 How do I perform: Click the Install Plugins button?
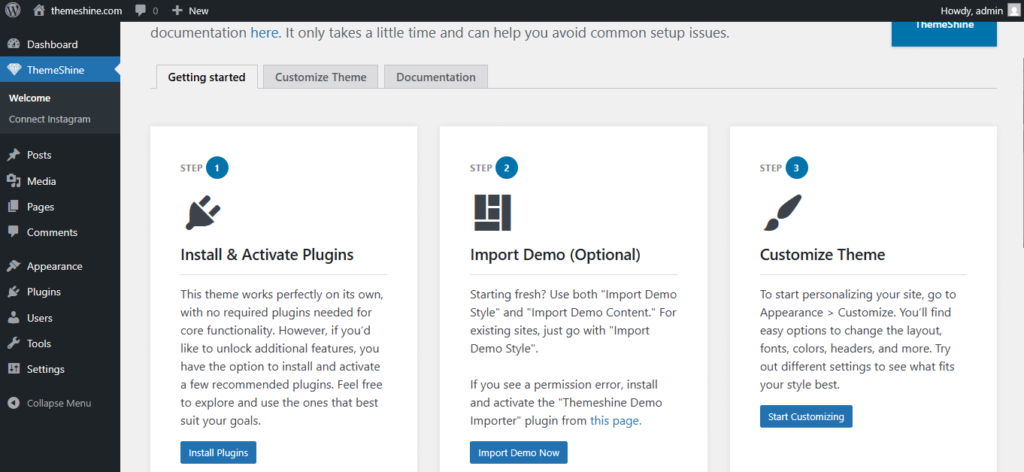pos(218,452)
